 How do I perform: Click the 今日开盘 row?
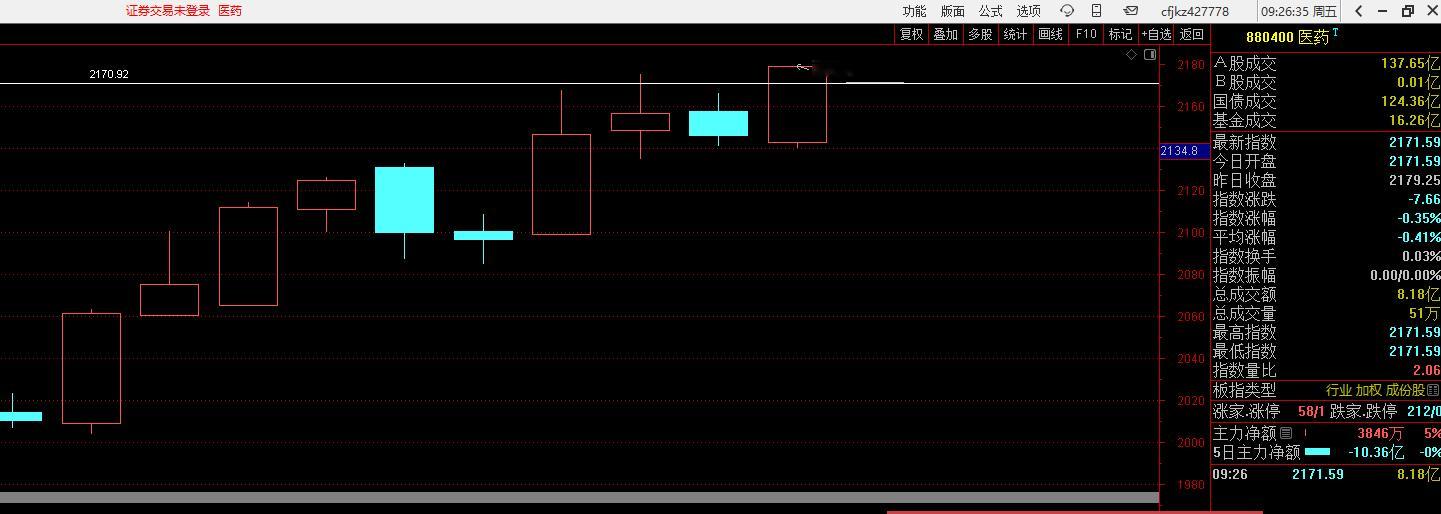pyautogui.click(x=1326, y=161)
